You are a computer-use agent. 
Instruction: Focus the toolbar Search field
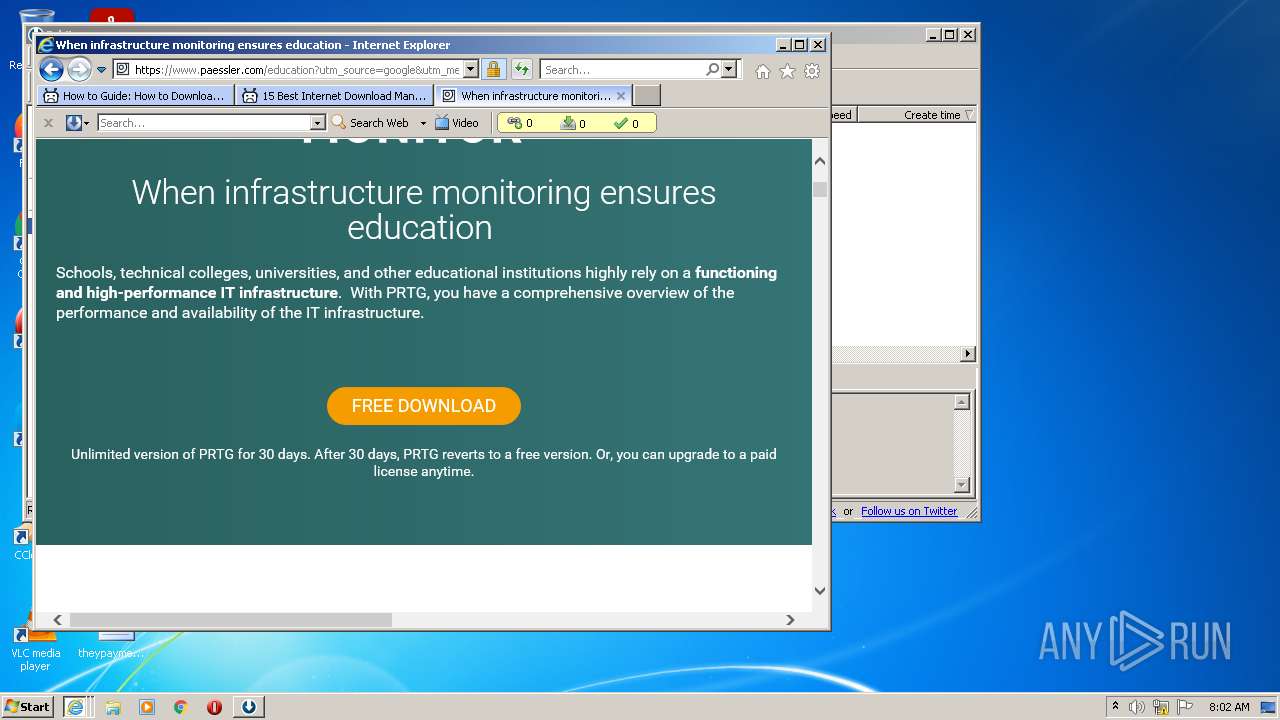204,123
